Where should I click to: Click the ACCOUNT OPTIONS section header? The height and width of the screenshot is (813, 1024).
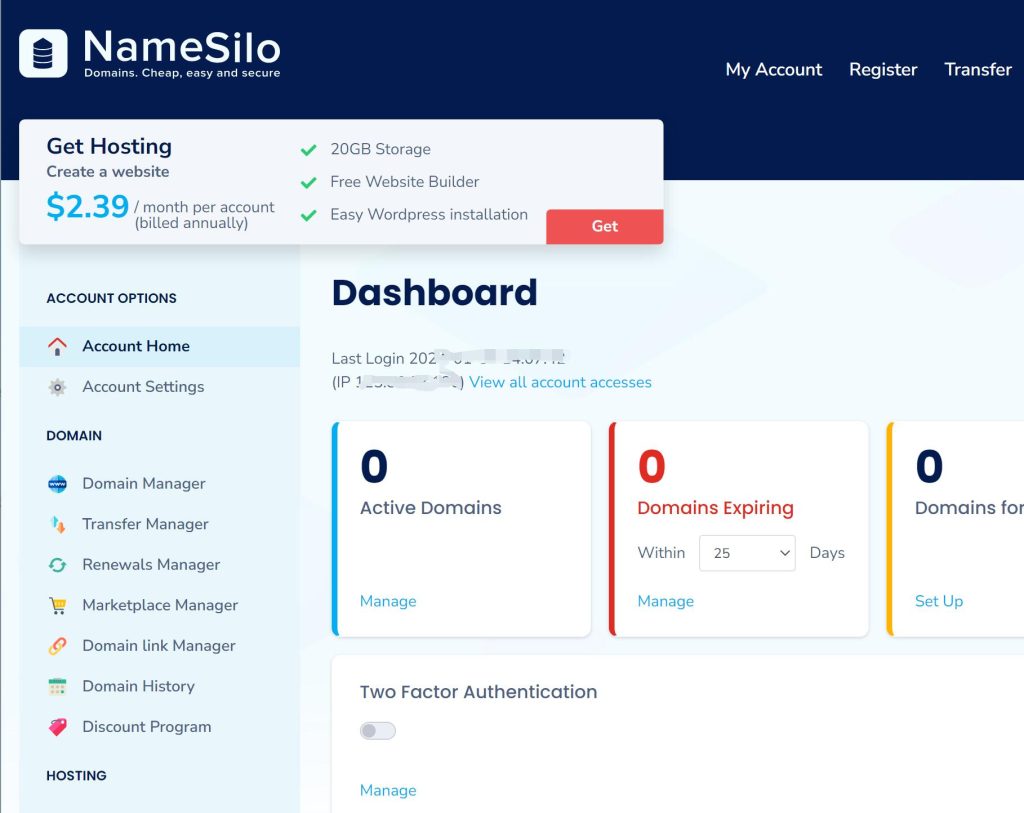[x=112, y=298]
